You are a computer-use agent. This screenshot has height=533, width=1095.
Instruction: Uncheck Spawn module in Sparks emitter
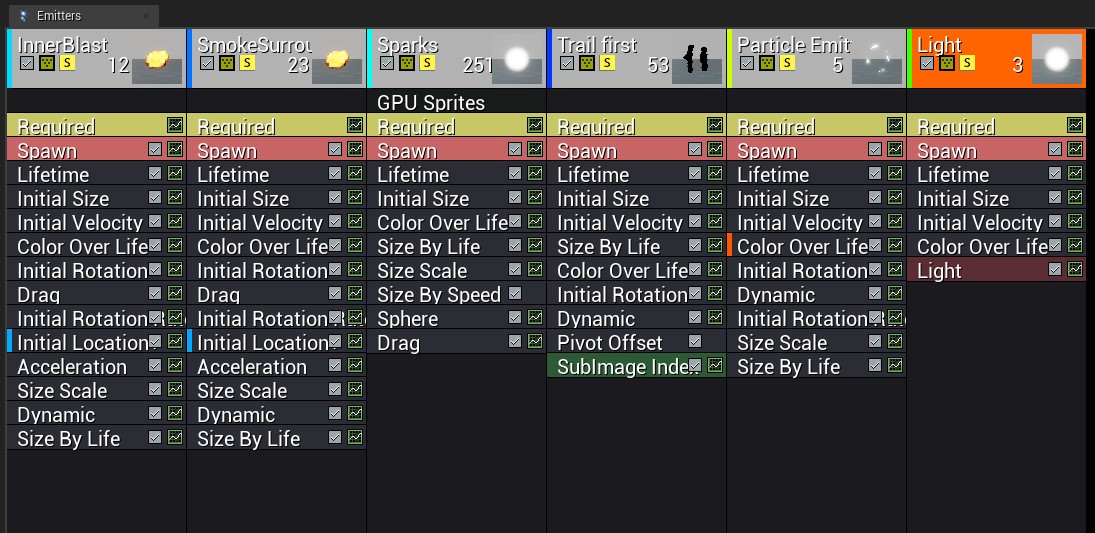coord(515,149)
